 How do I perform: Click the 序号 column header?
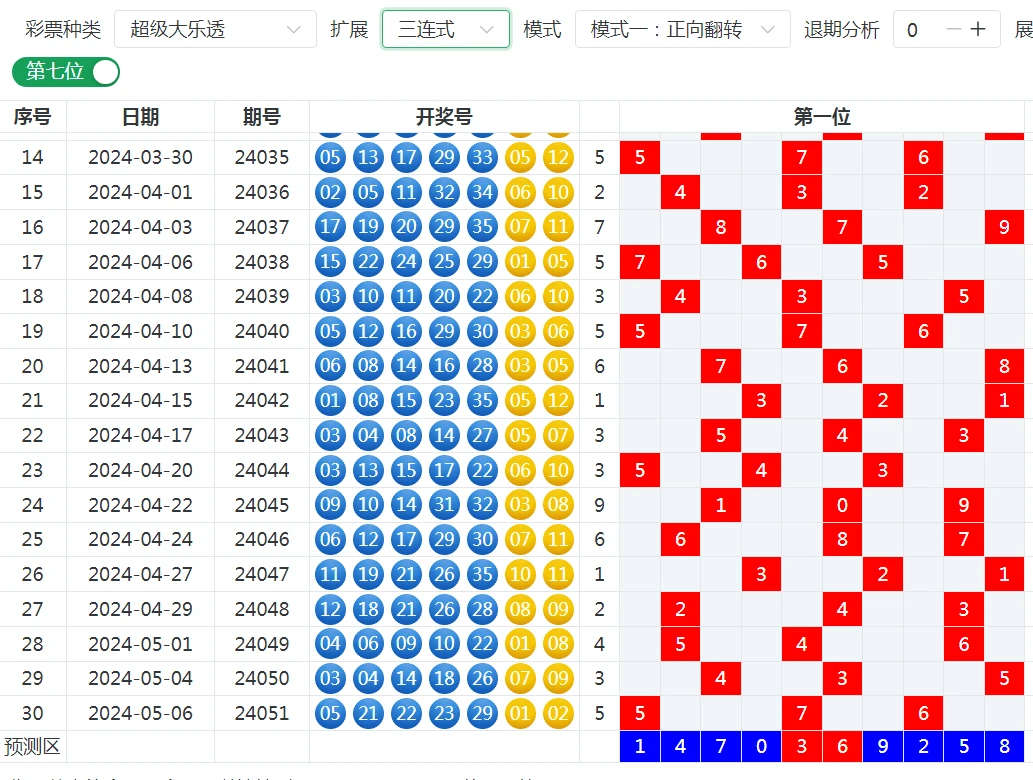pyautogui.click(x=32, y=117)
